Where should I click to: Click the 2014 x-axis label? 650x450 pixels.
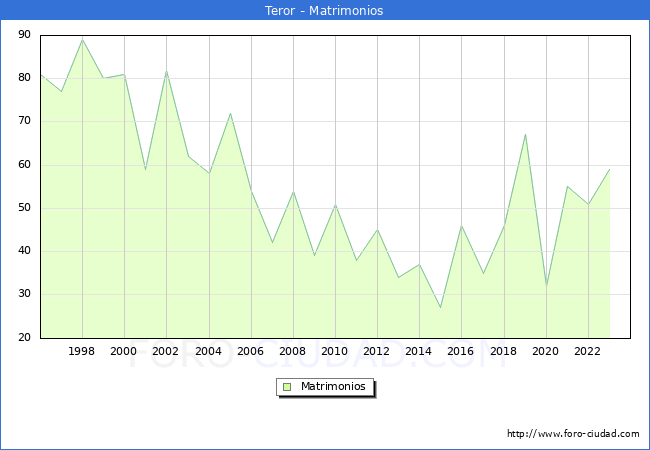[419, 351]
